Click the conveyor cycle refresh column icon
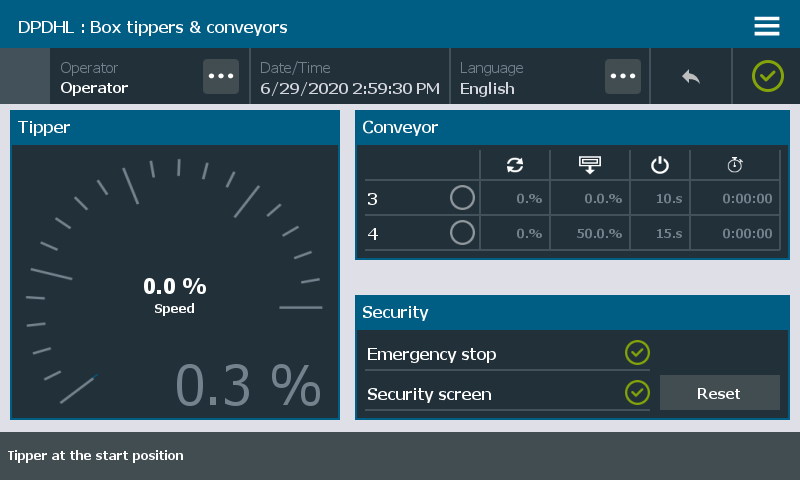 click(515, 165)
